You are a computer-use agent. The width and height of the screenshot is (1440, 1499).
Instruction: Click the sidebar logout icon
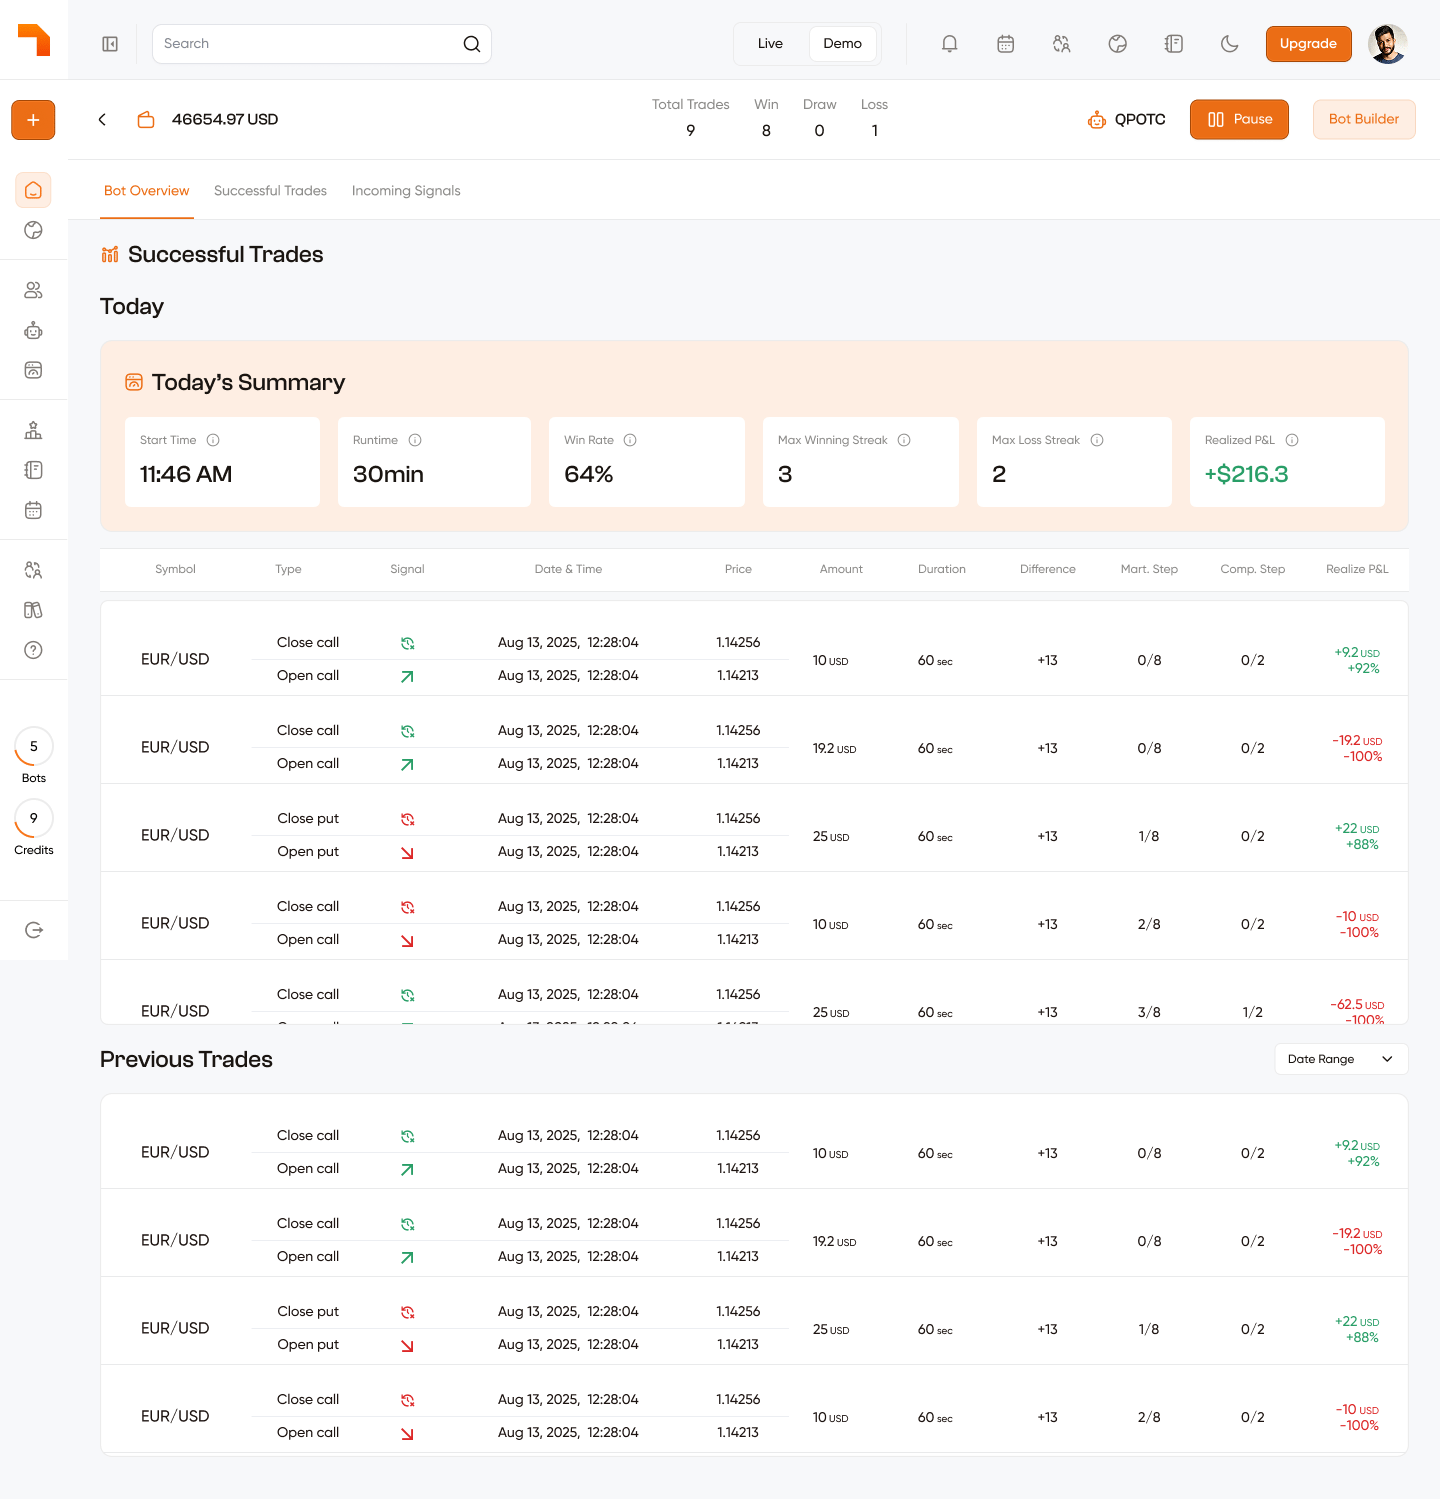pyautogui.click(x=33, y=930)
